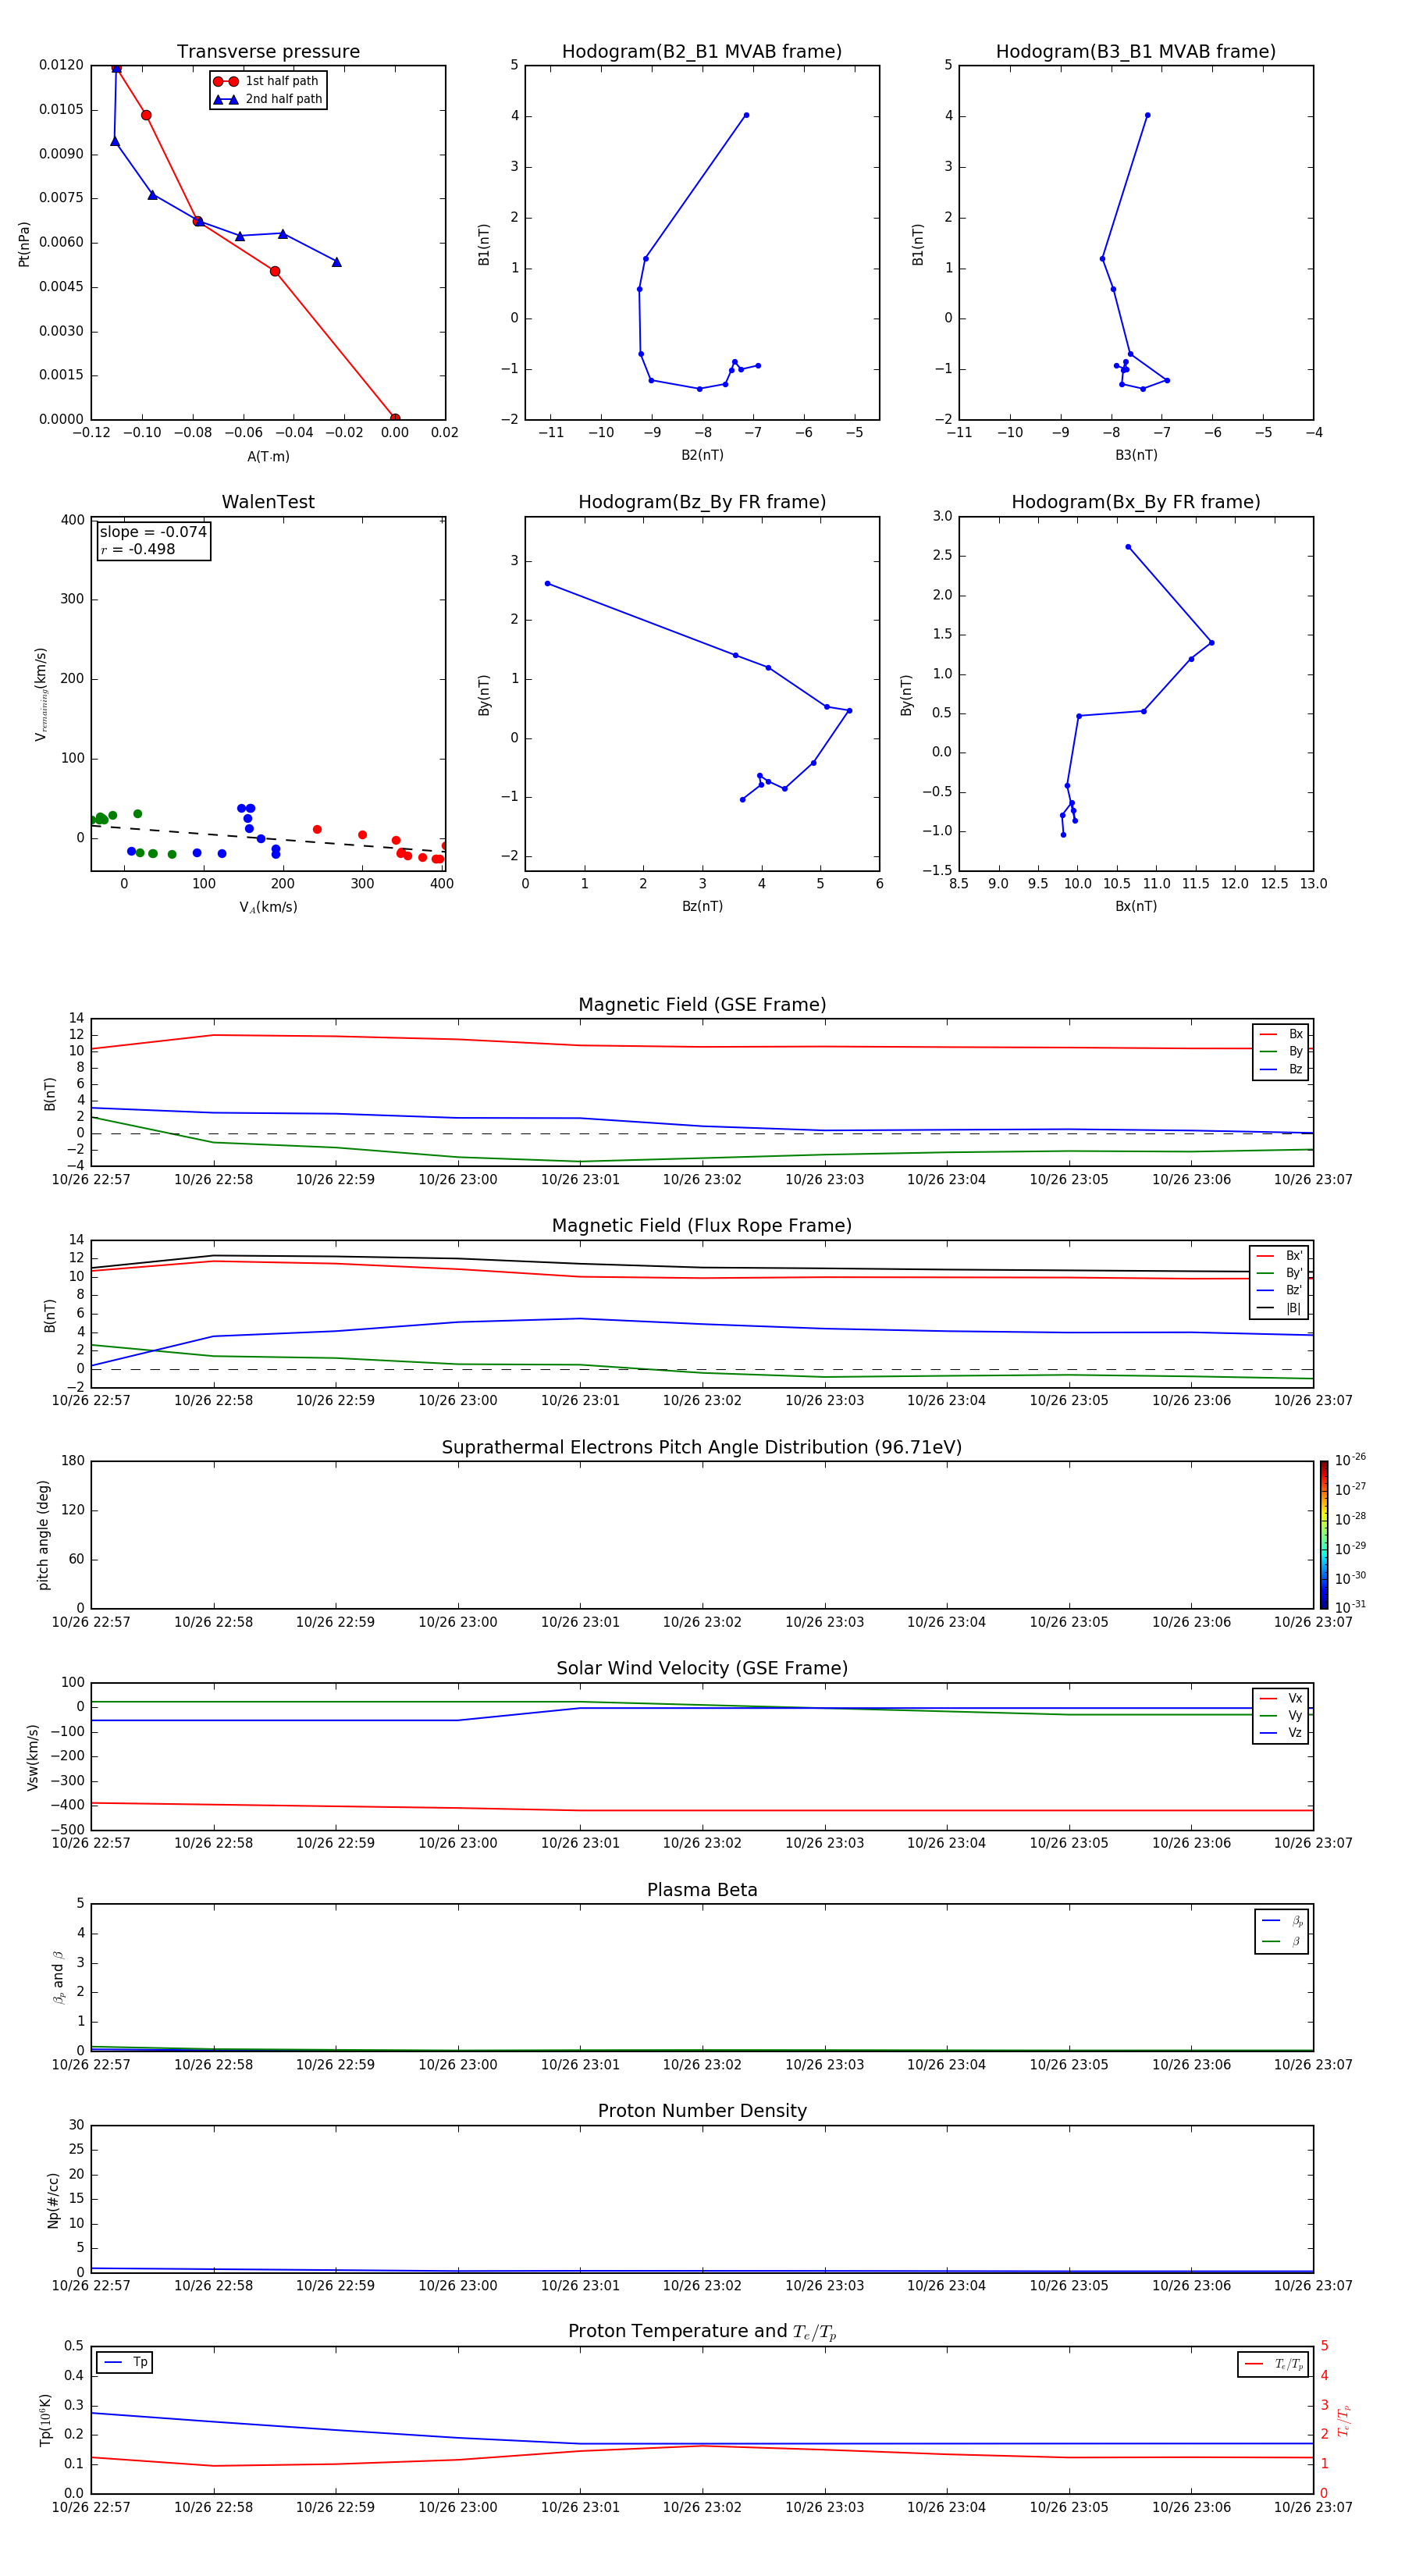Select the βp legend entry in Plasma Beta
1405x2576 pixels.
point(1282,1921)
